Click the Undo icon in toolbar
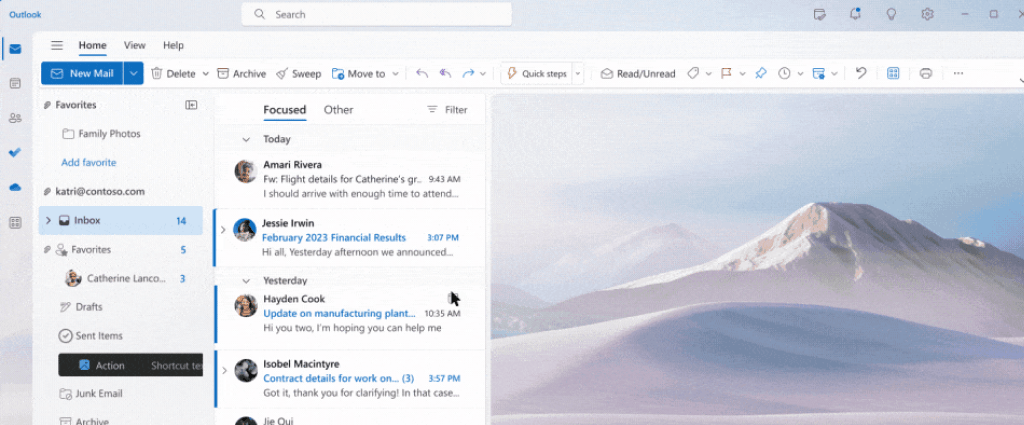1024x425 pixels. [861, 73]
